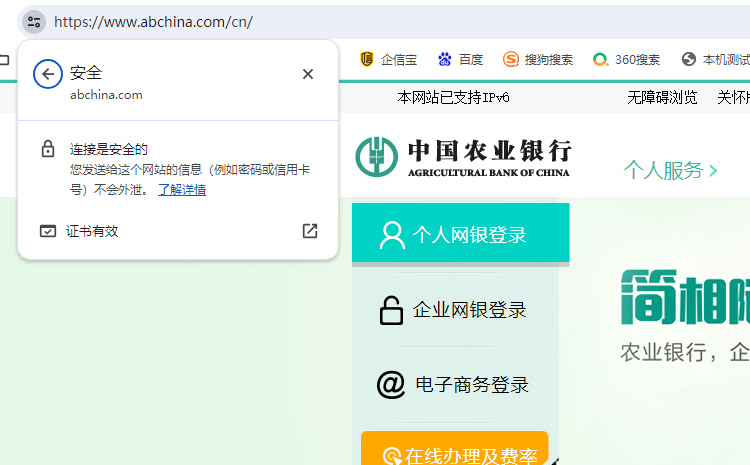Click the 了解详情 link
750x465 pixels.
[182, 189]
